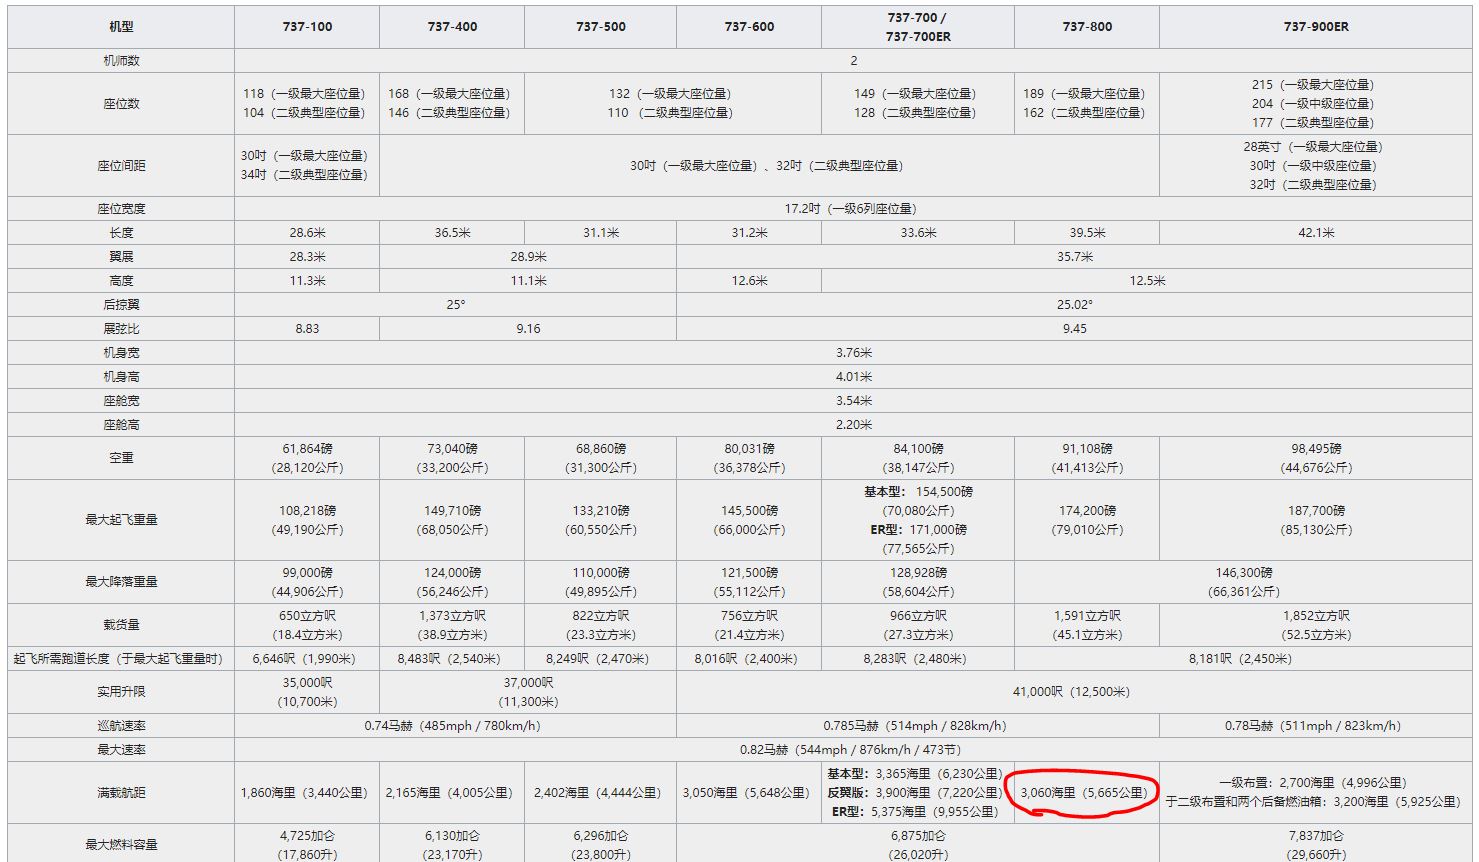Screen dimensions: 1479x862
Task: Select the '后掠翼' row label
Action: [x=121, y=304]
